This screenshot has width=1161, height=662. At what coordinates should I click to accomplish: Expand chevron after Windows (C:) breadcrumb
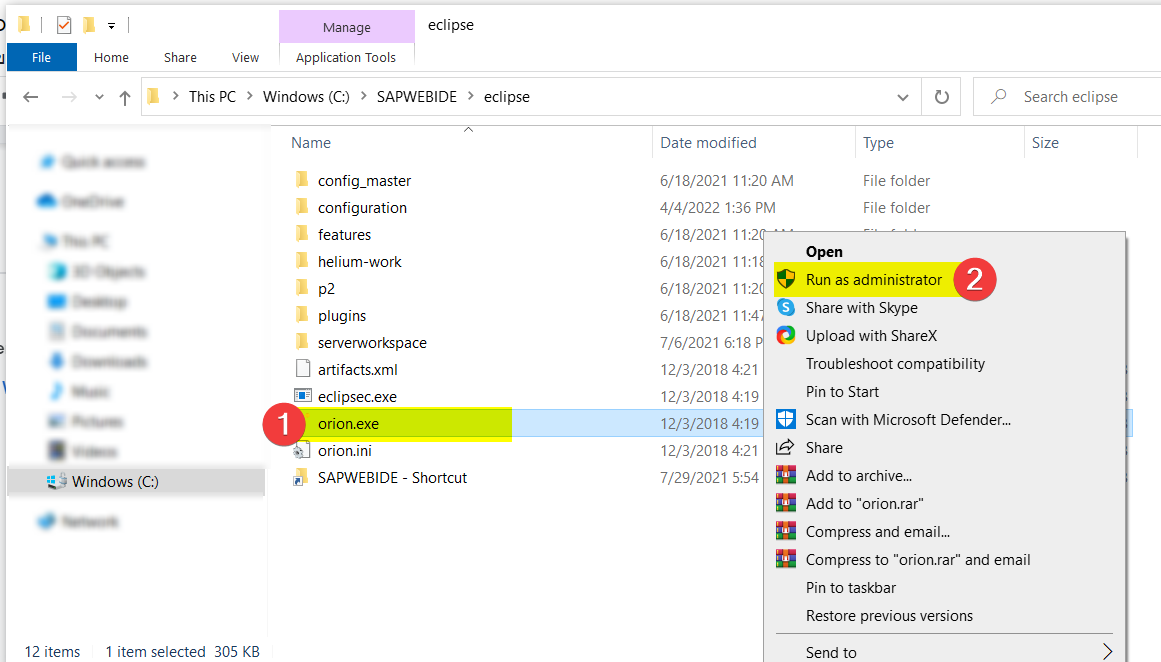coord(364,96)
